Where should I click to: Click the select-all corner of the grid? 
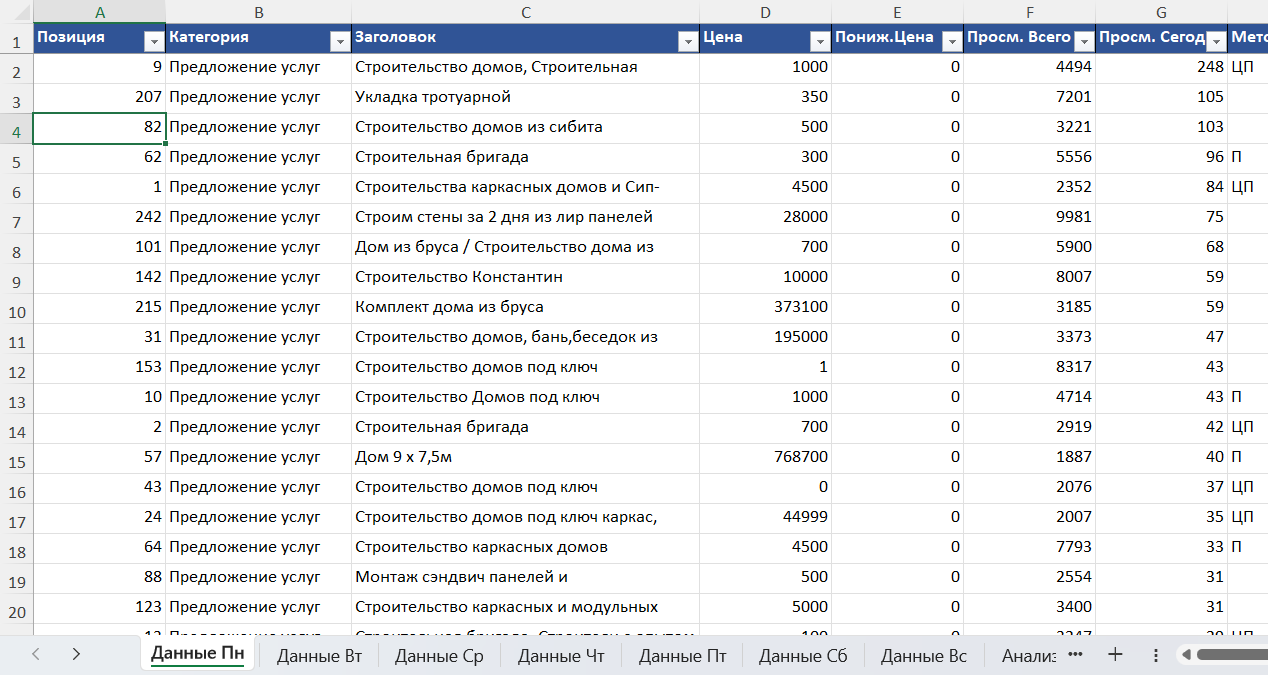tap(16, 12)
